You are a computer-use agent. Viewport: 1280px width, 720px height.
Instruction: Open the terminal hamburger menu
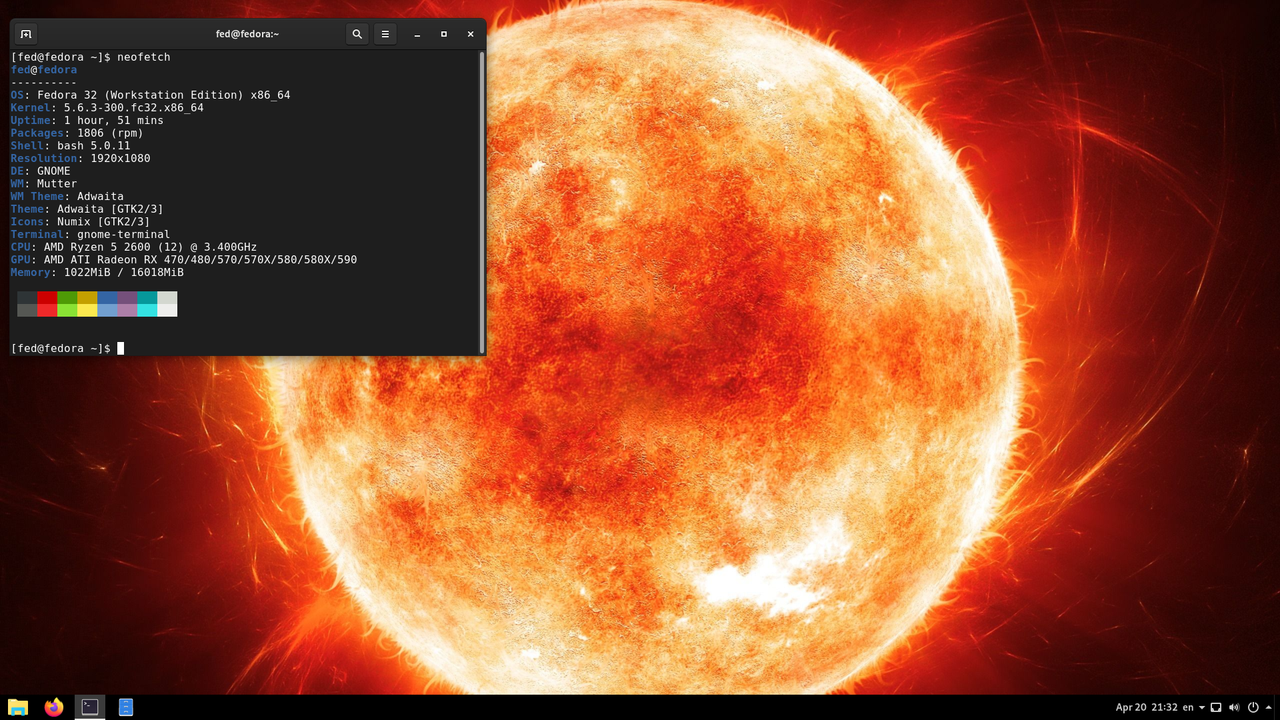pyautogui.click(x=385, y=34)
